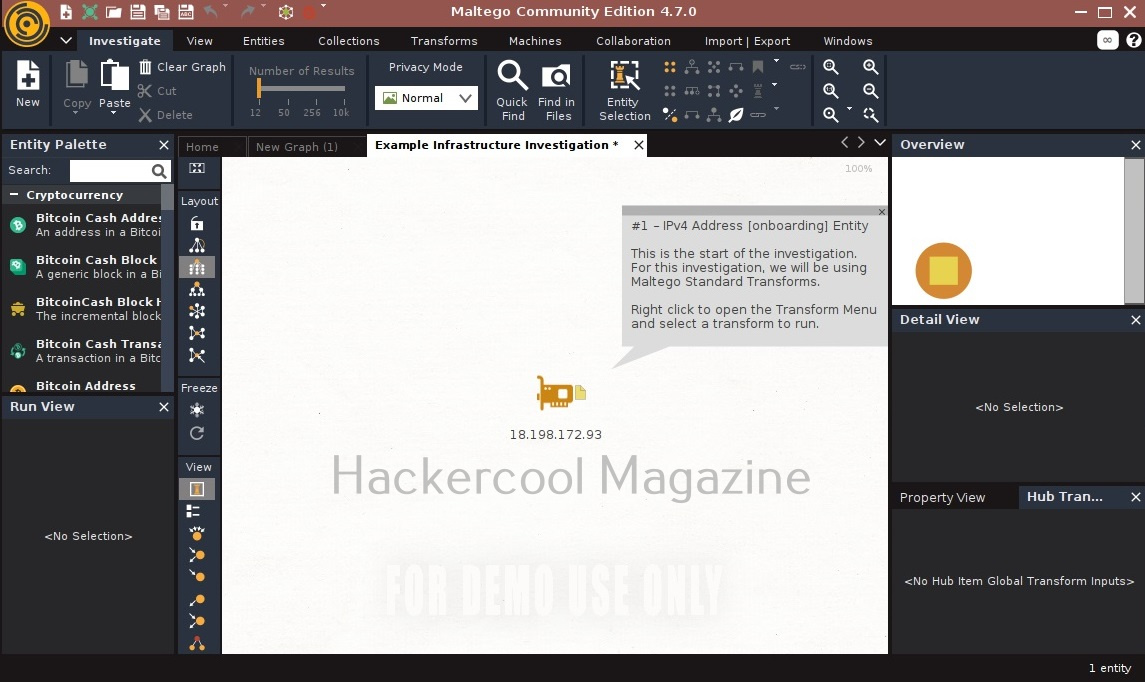Image resolution: width=1145 pixels, height=682 pixels.
Task: Toggle the normal entity view mode
Action: click(x=197, y=488)
